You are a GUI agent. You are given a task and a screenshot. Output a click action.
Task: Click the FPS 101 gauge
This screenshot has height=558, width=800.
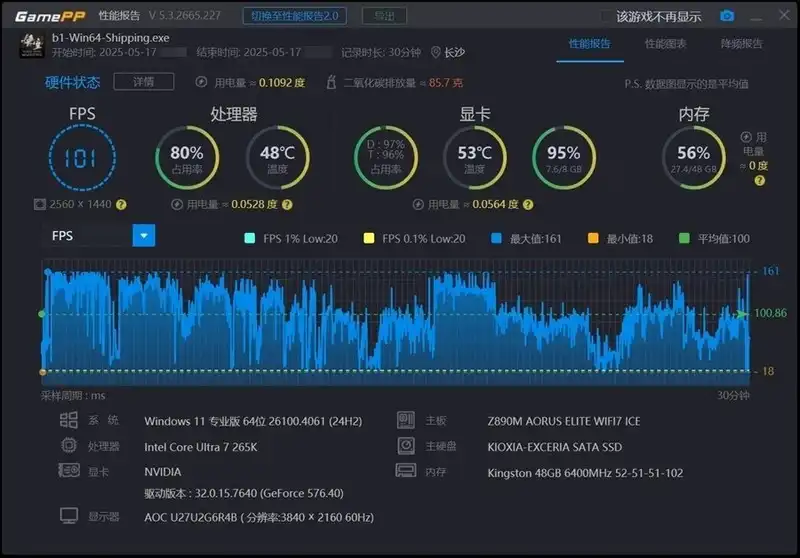click(x=82, y=158)
